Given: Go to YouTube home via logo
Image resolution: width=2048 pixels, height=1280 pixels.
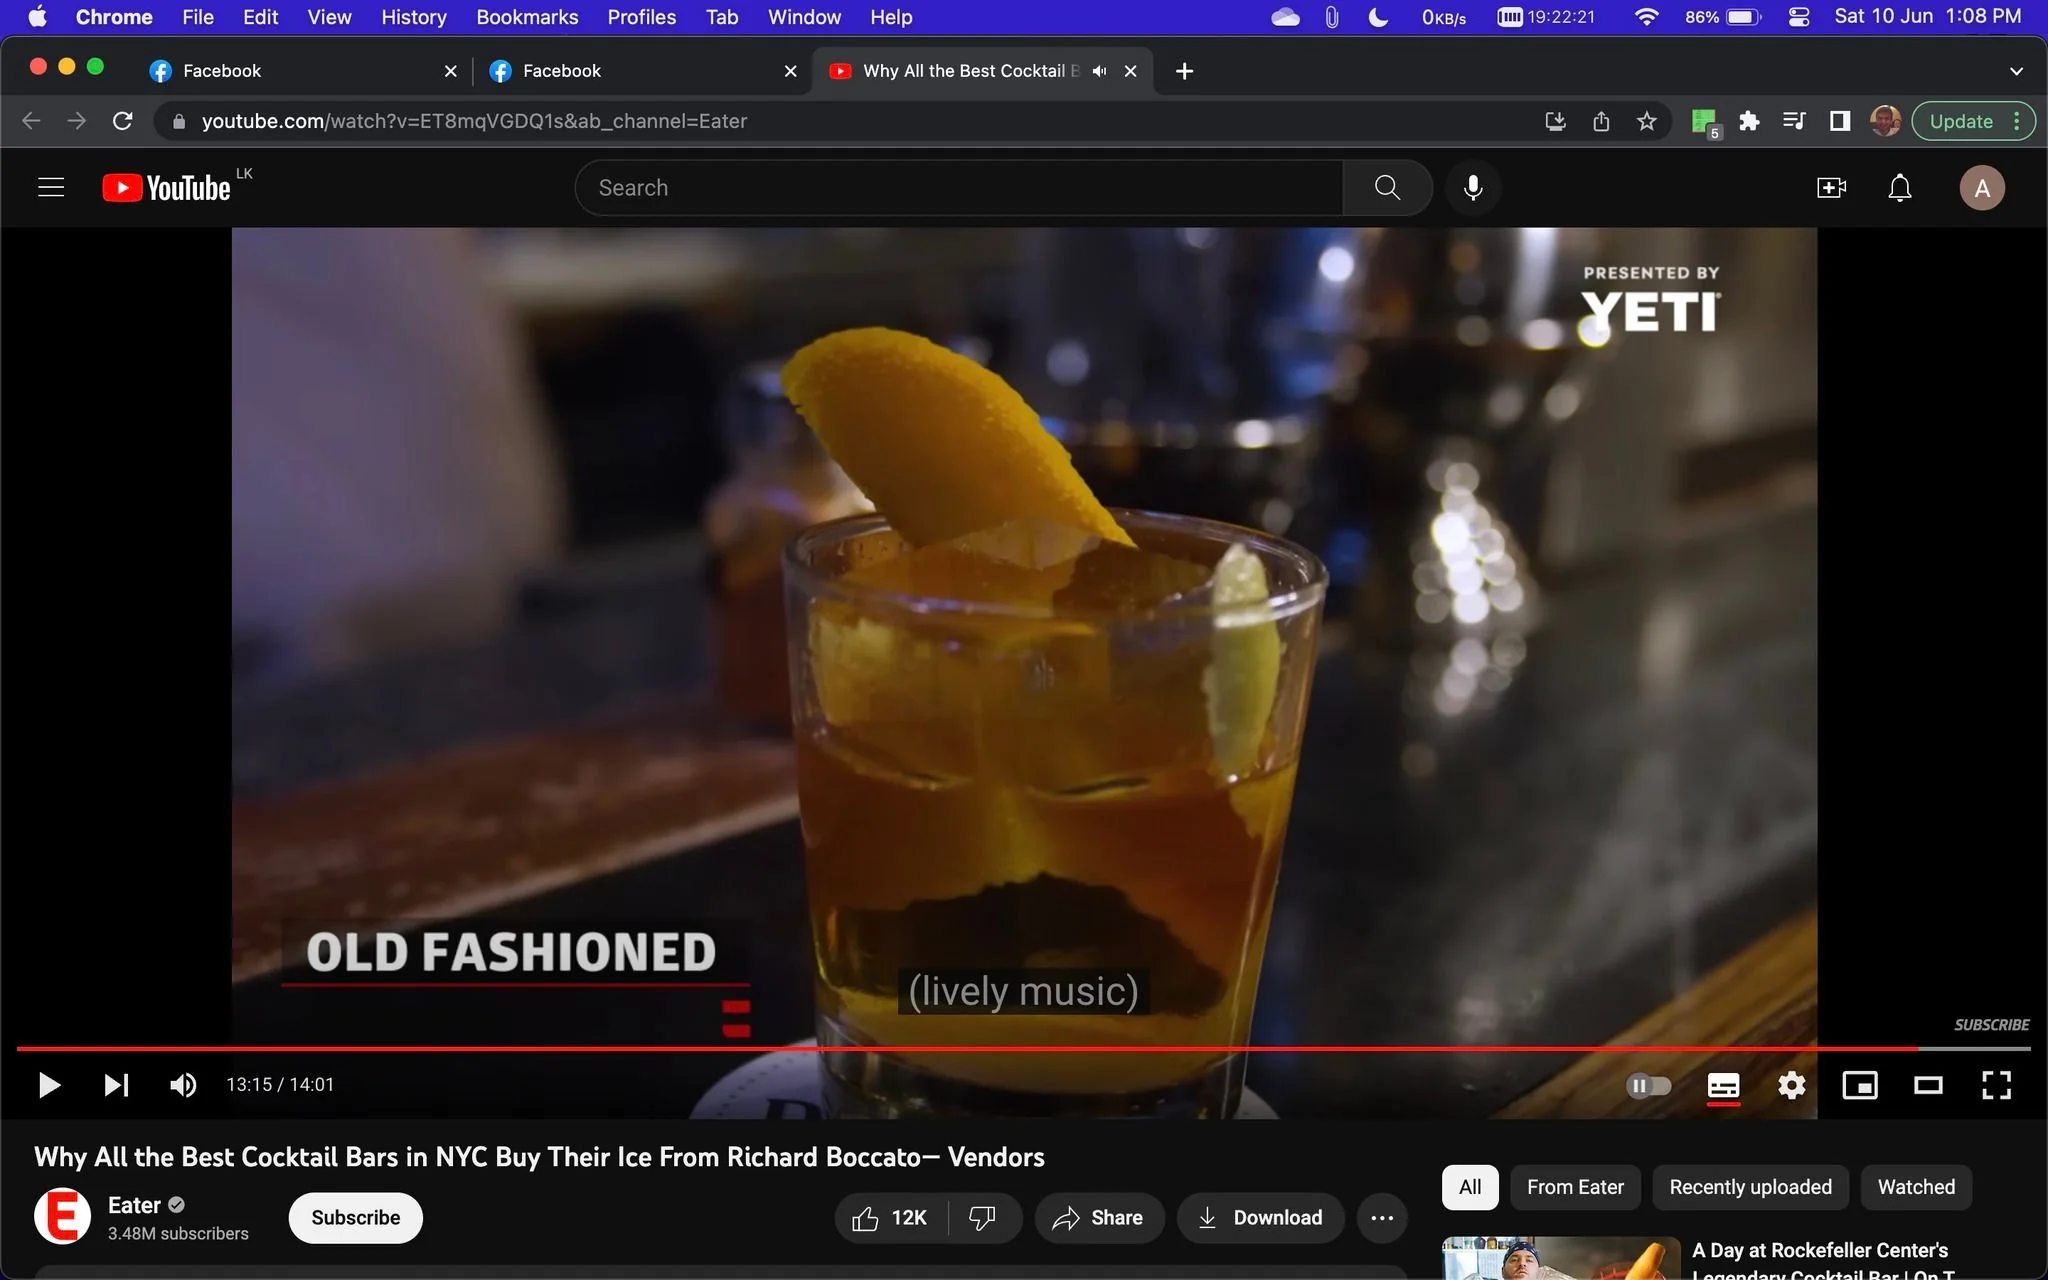Looking at the screenshot, I should [x=166, y=188].
